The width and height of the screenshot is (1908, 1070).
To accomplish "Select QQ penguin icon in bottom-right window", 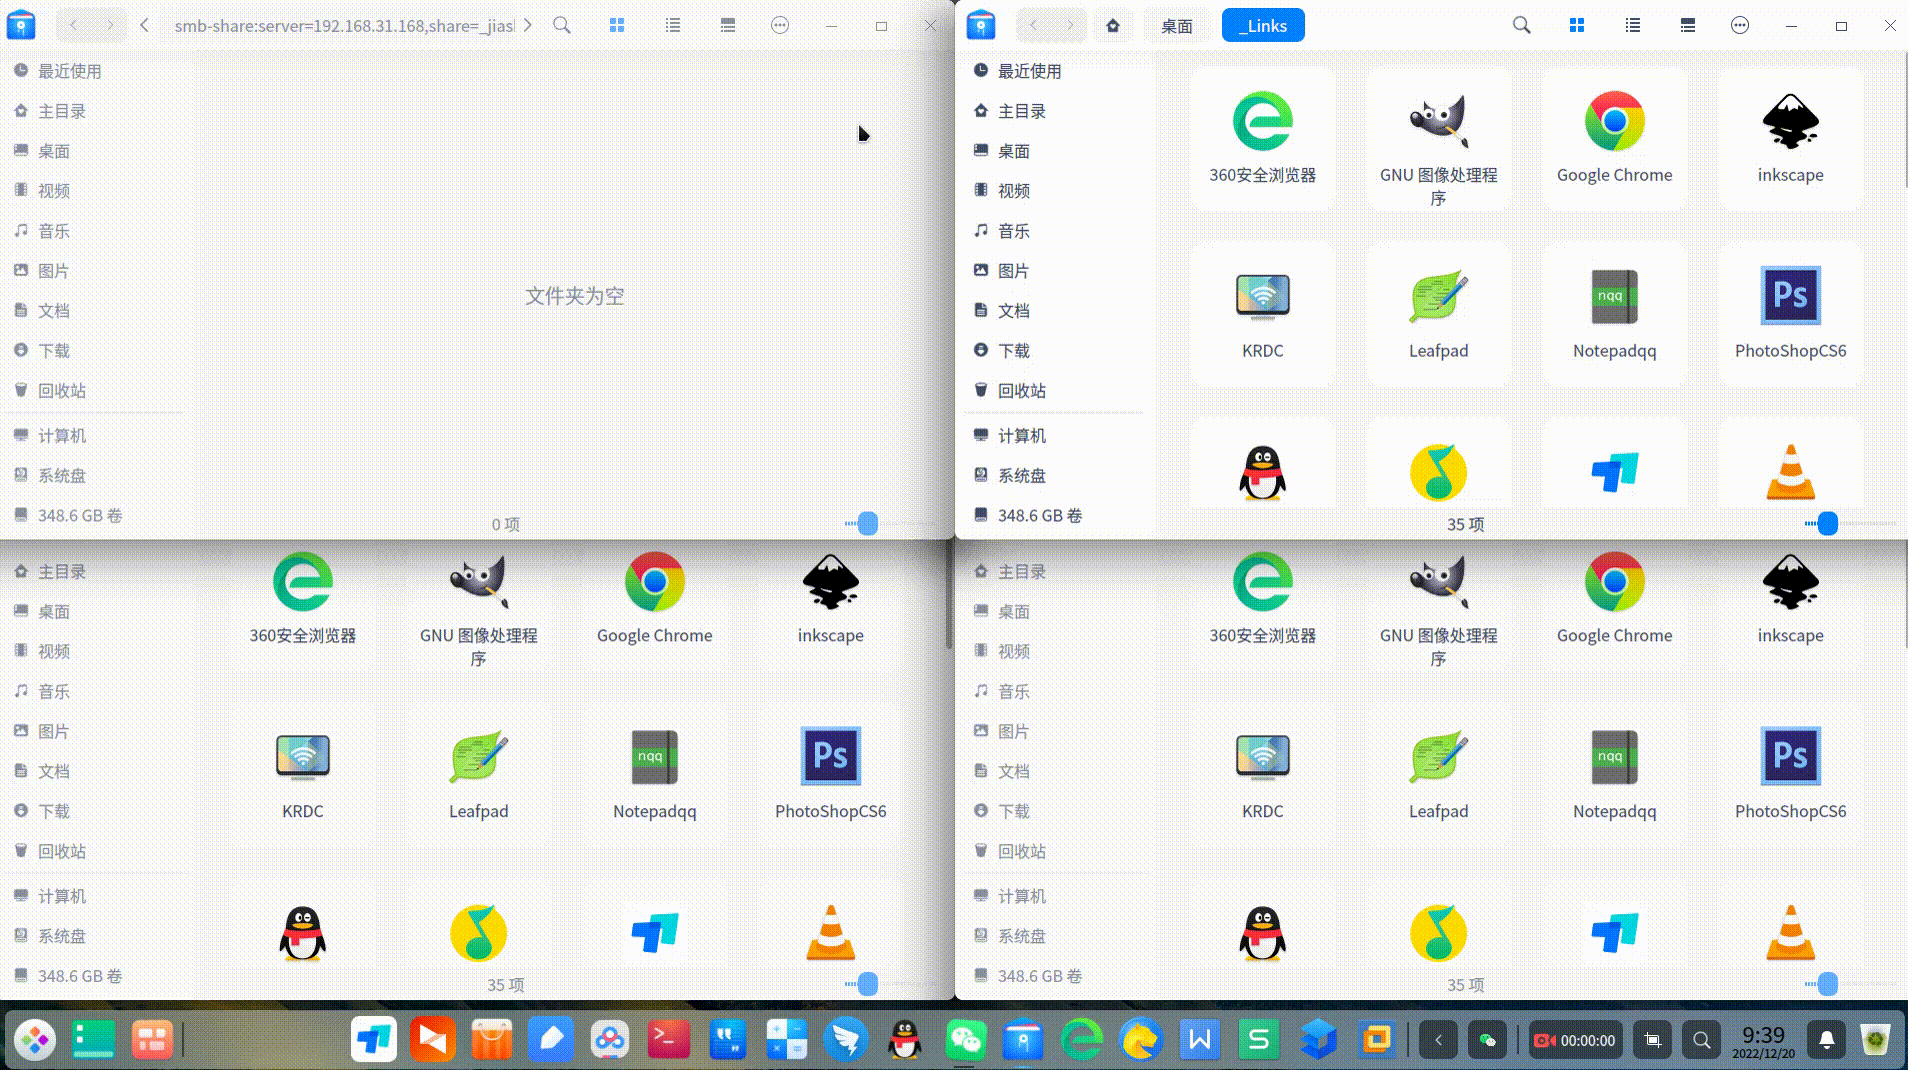I will [1262, 933].
